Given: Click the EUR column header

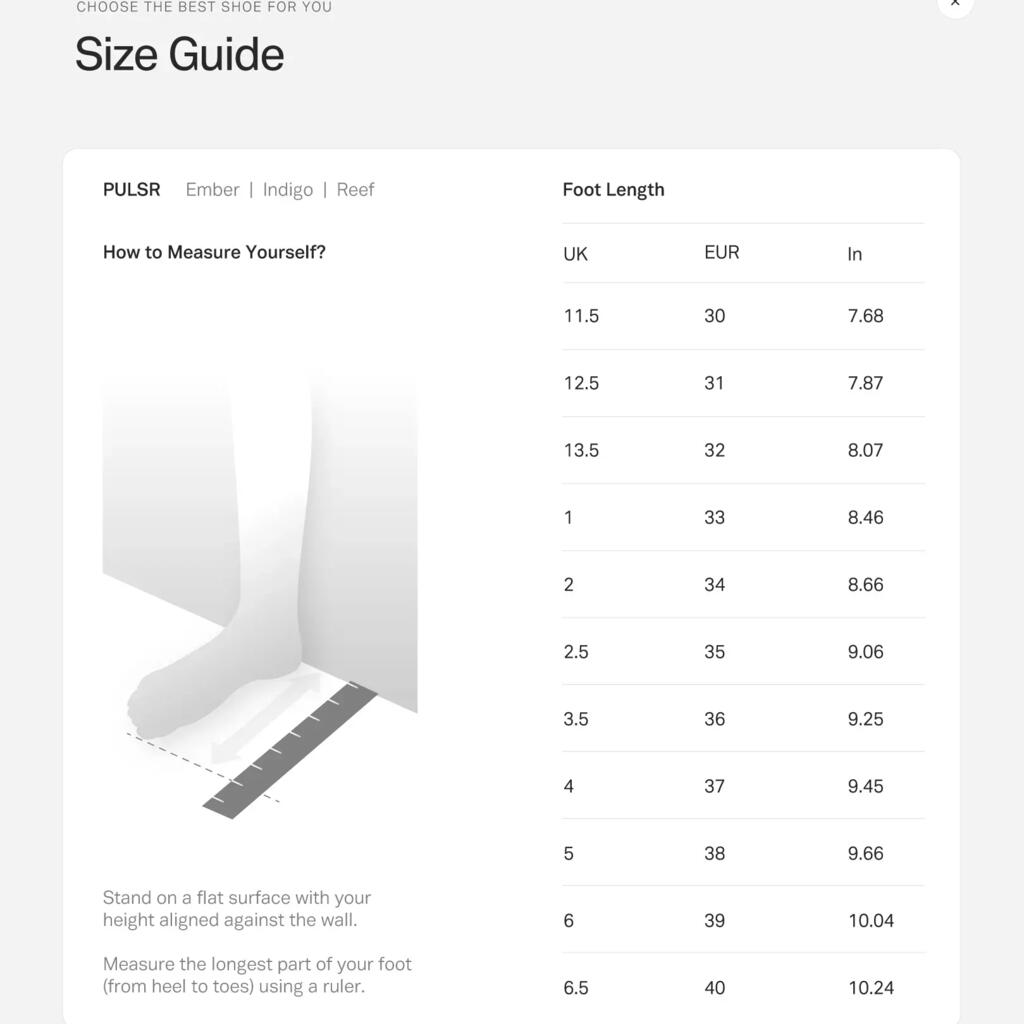Looking at the screenshot, I should (722, 252).
